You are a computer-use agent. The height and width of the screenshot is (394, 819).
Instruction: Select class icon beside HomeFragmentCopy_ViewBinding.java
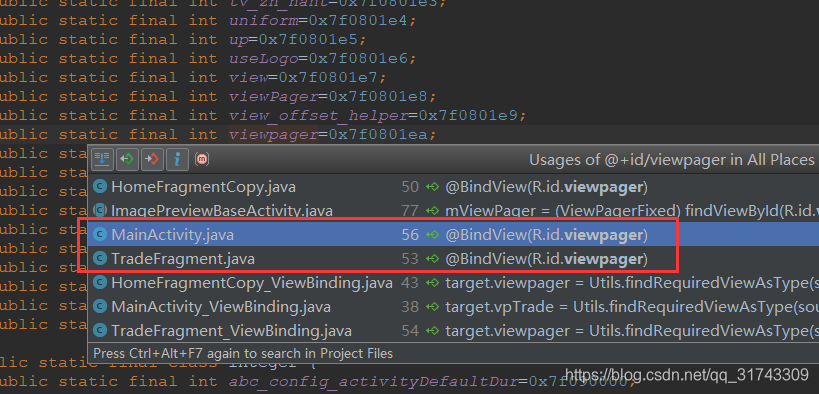[x=100, y=283]
